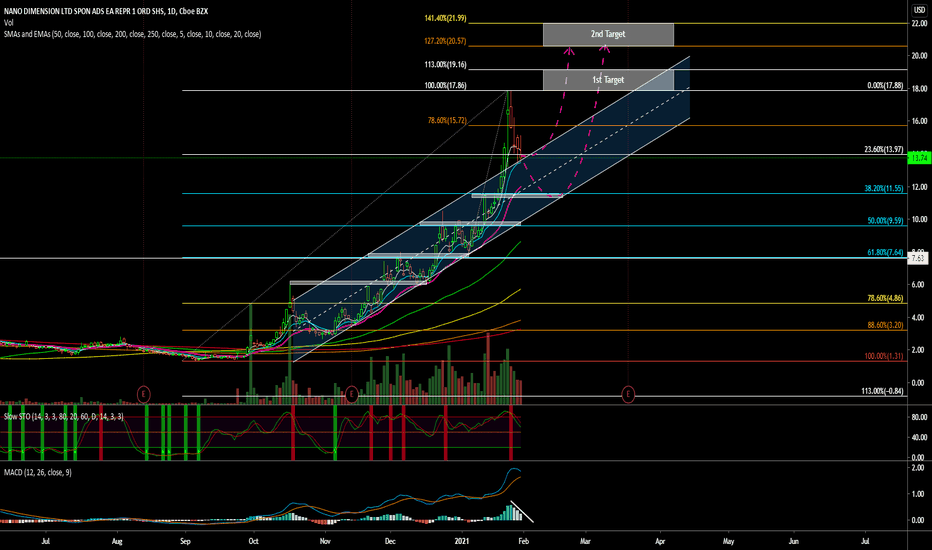Click the 50.00%(9.59) retracement label
Image resolution: width=932 pixels, height=550 pixels.
tap(885, 221)
